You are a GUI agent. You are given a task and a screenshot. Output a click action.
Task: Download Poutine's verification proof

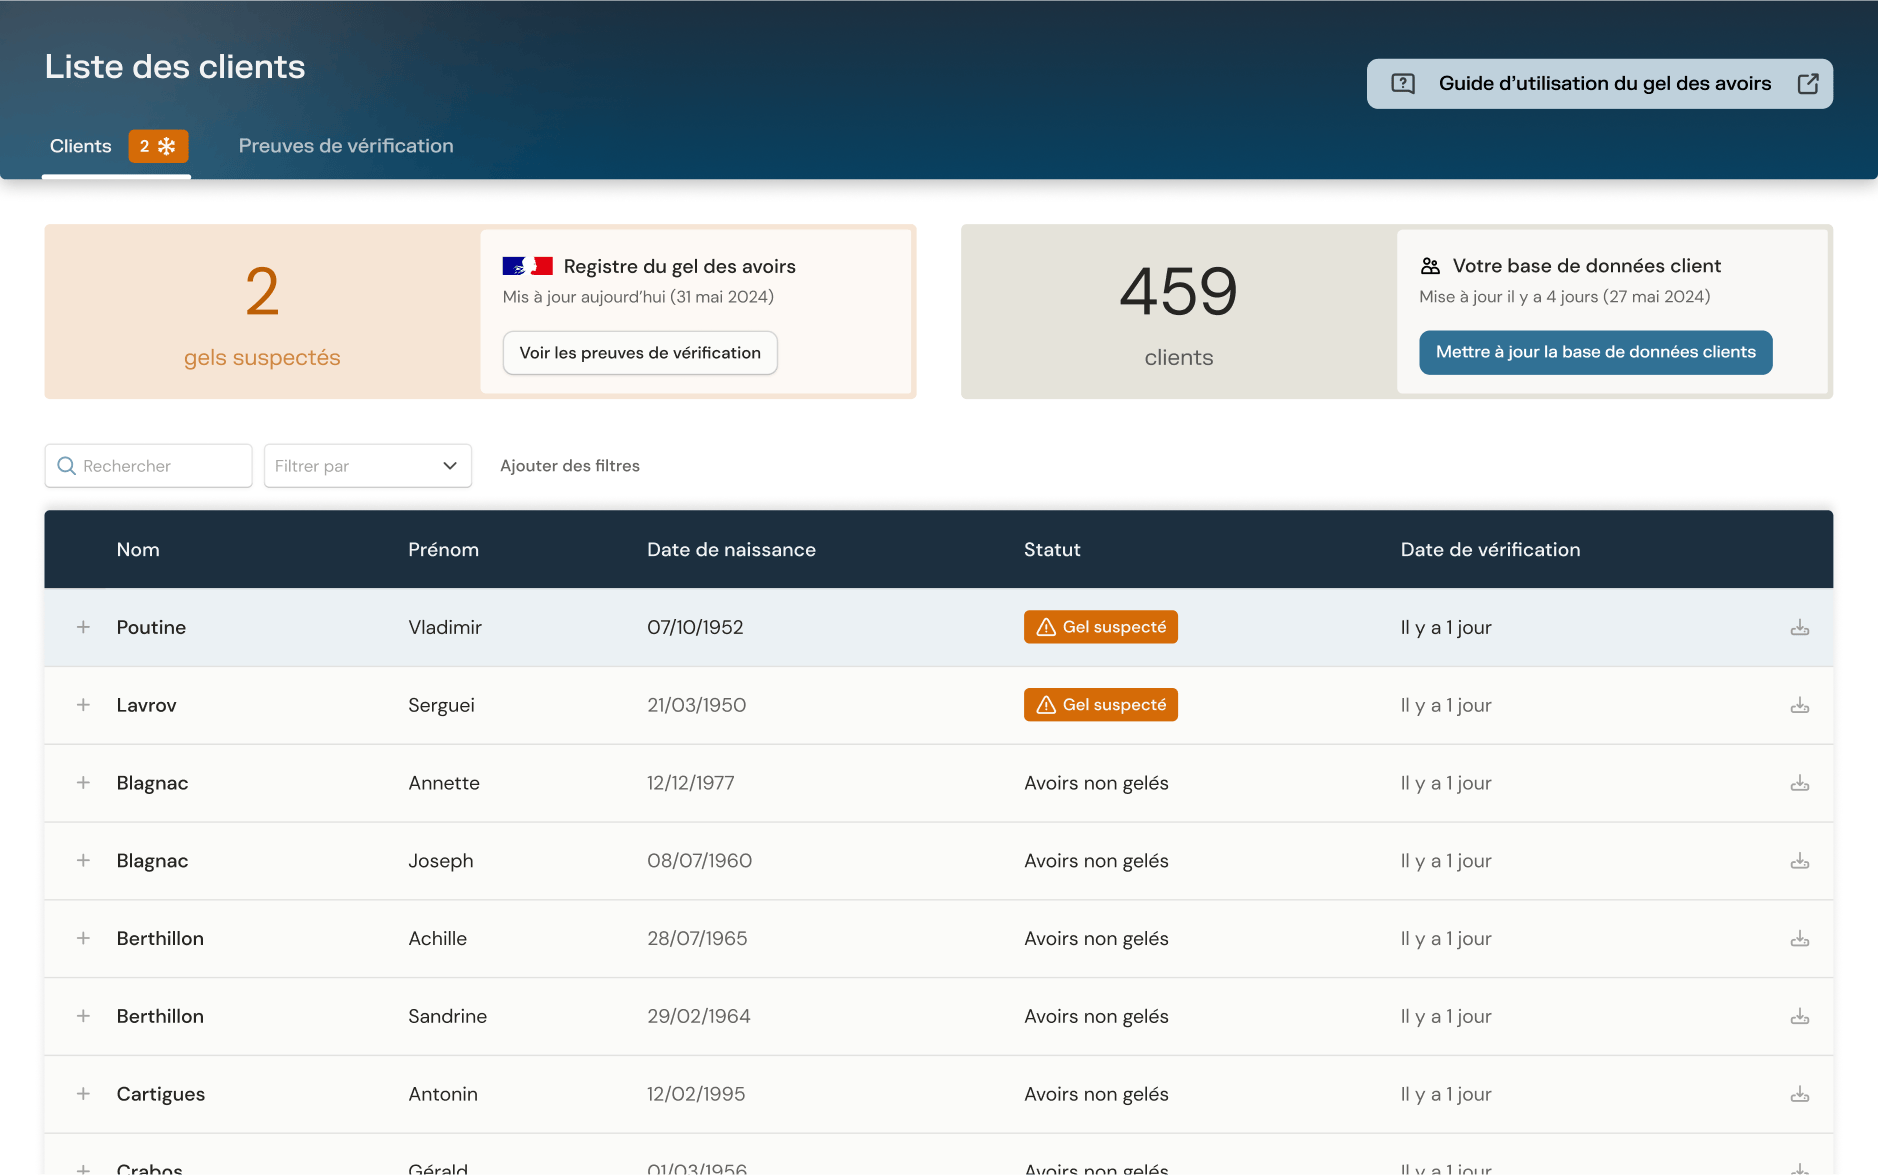[1799, 628]
